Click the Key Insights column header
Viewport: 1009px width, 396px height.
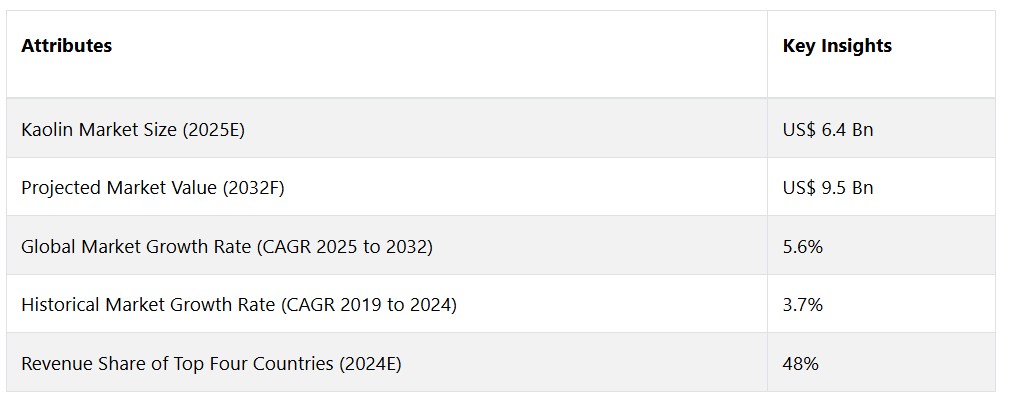[837, 46]
